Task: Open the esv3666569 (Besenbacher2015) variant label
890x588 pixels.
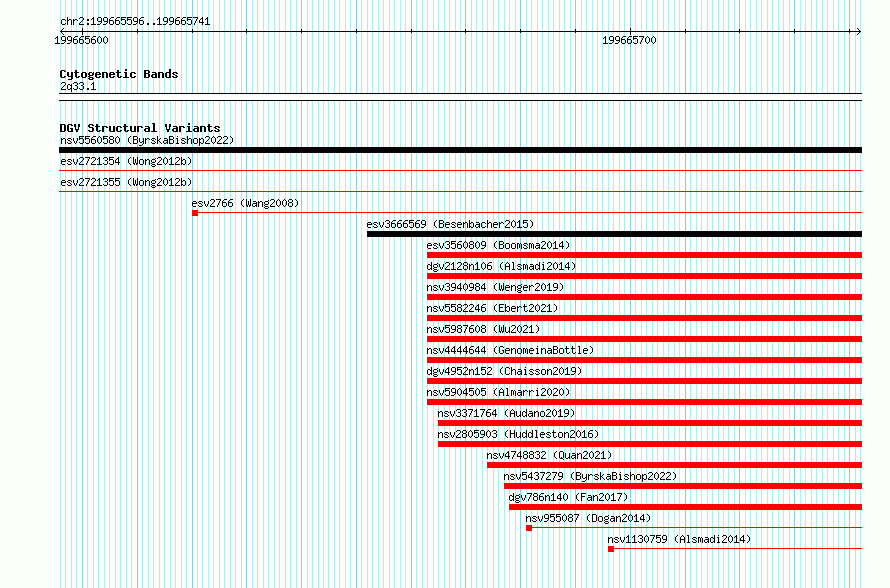Action: click(450, 224)
